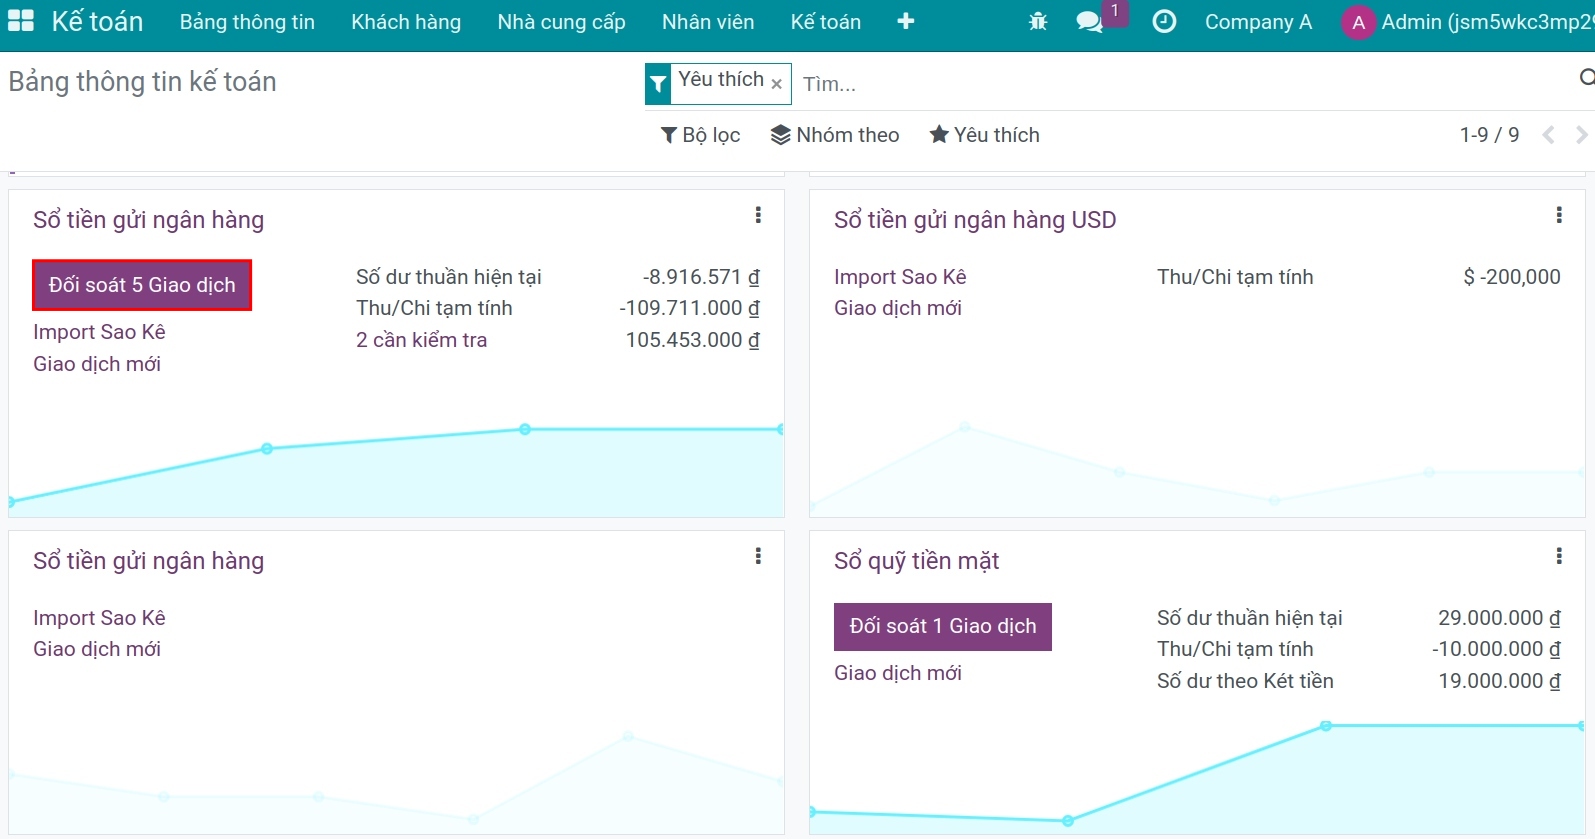The image size is (1595, 839).
Task: Expand the Yêu thích favorites dropdown
Action: 985,135
